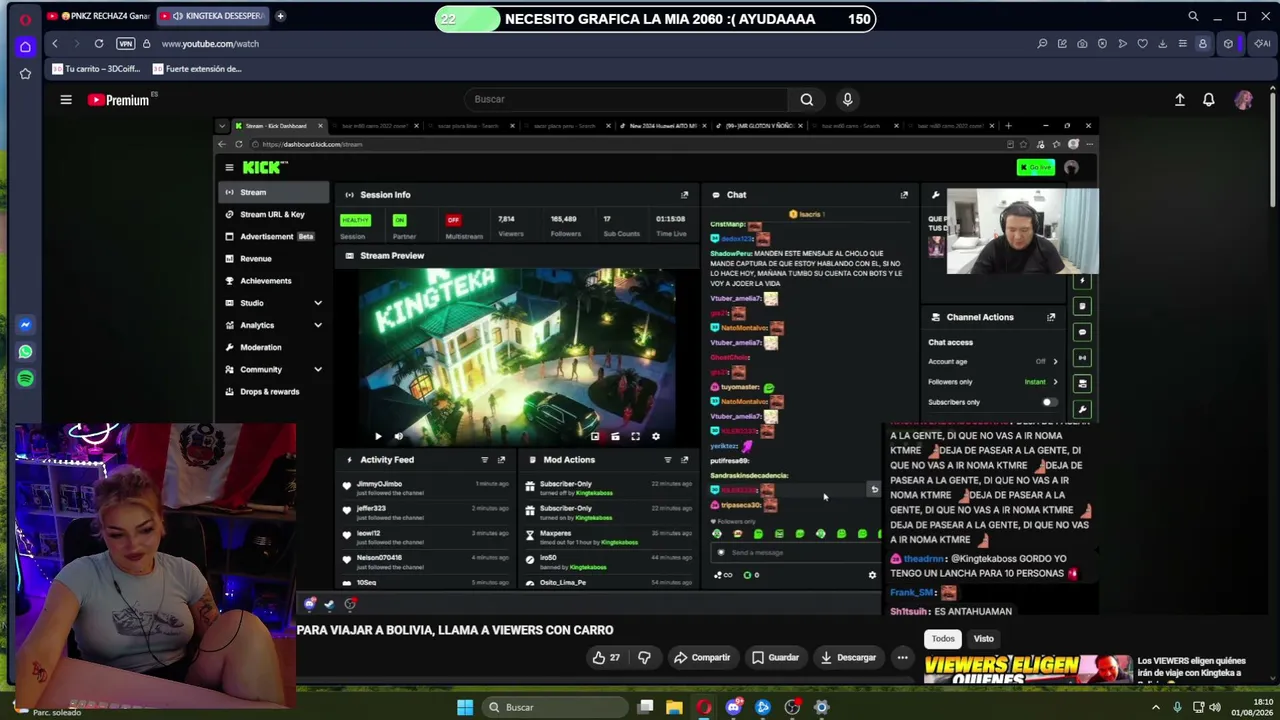Pop out the Channel Actions panel
This screenshot has height=720, width=1280.
[x=1051, y=317]
